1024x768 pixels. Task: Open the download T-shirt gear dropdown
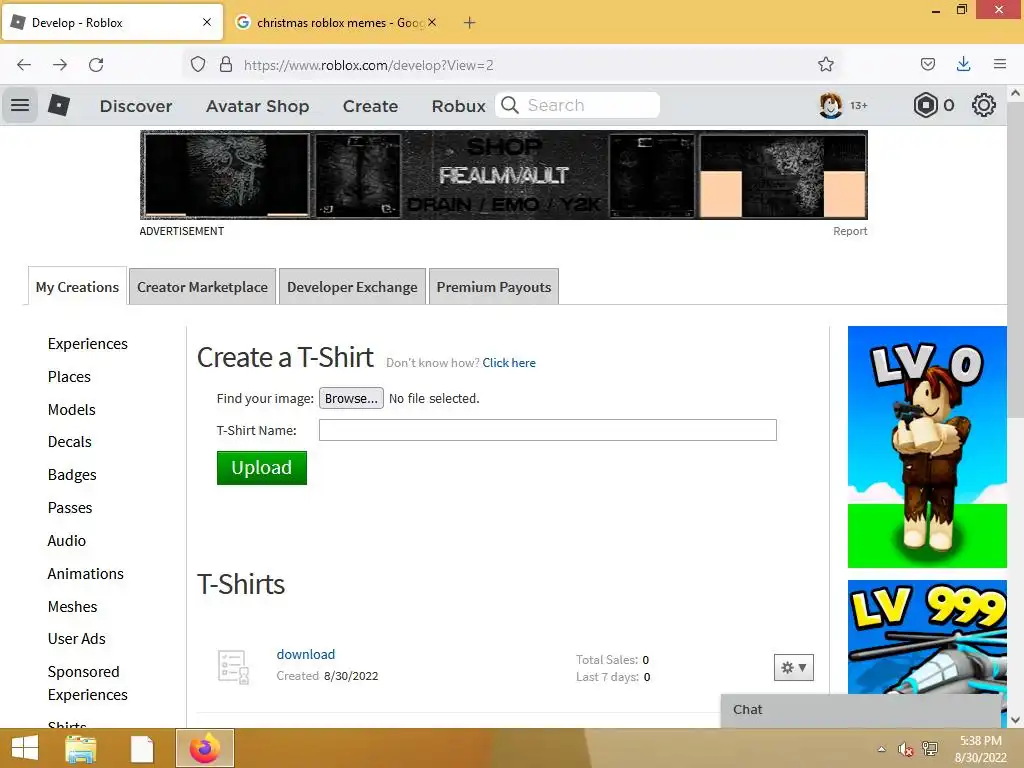(x=793, y=667)
